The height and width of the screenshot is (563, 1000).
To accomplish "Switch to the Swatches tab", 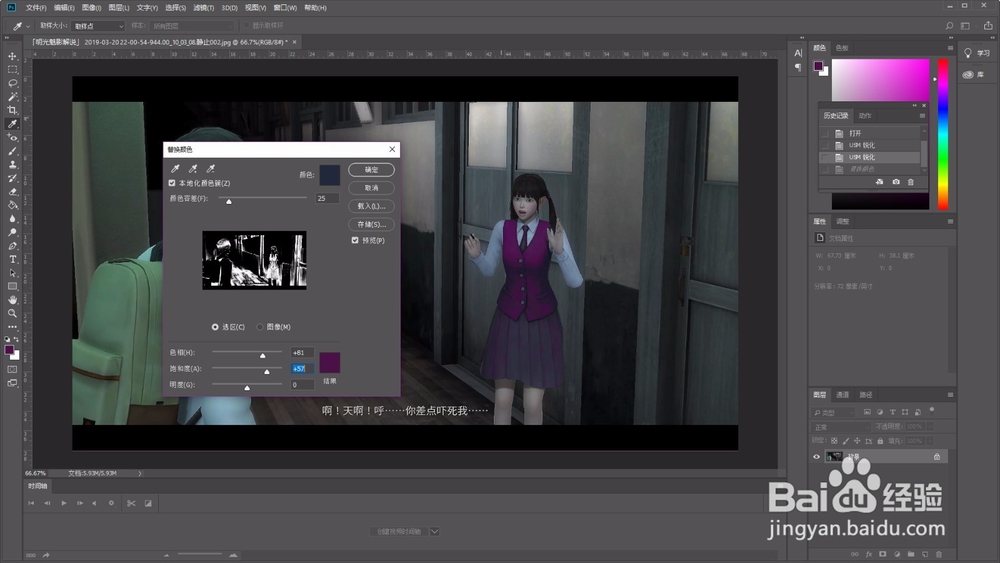I will pyautogui.click(x=842, y=48).
